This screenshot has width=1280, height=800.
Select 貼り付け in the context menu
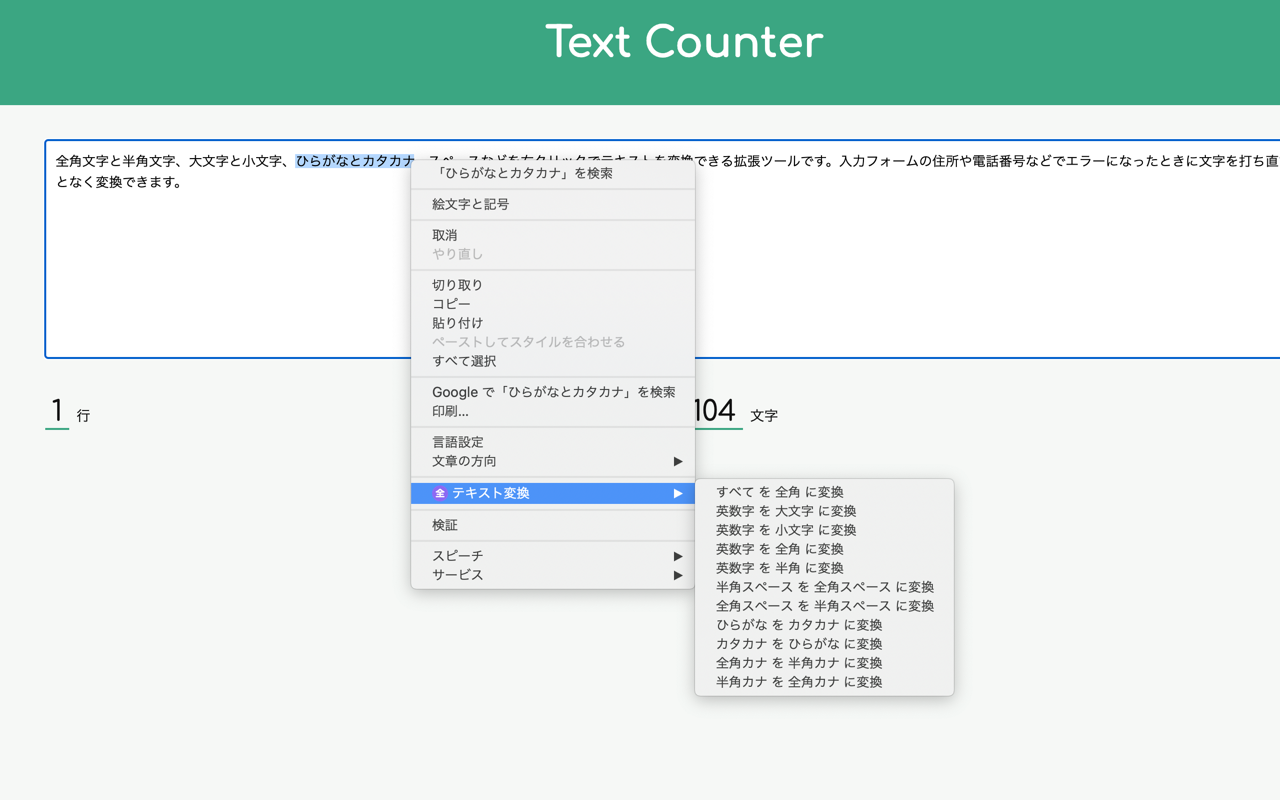(x=553, y=323)
